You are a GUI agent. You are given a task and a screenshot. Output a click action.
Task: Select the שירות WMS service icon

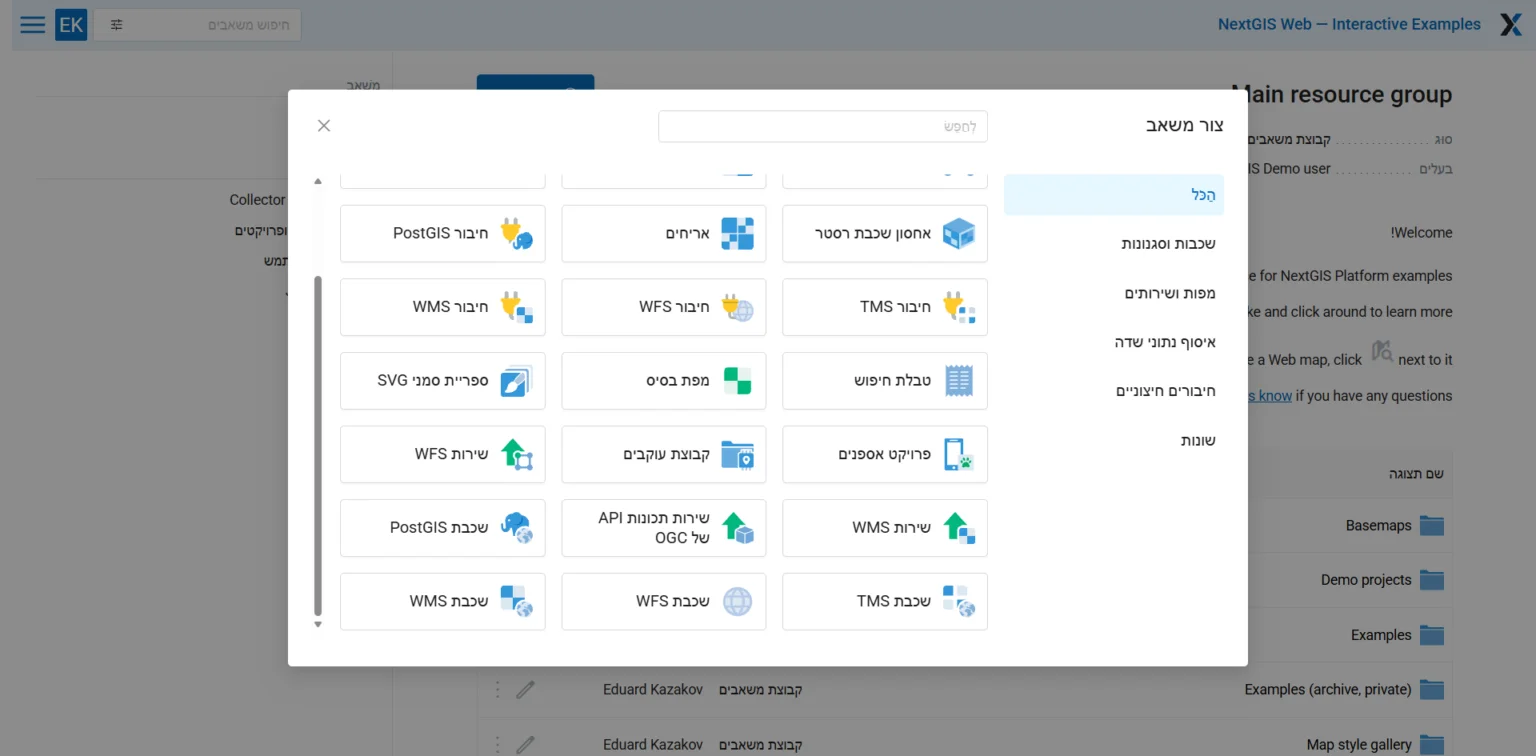(959, 528)
